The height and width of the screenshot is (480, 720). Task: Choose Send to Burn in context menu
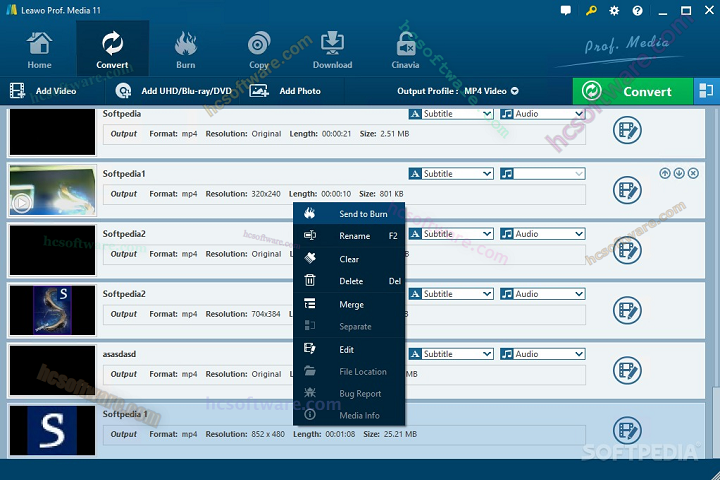(349, 214)
